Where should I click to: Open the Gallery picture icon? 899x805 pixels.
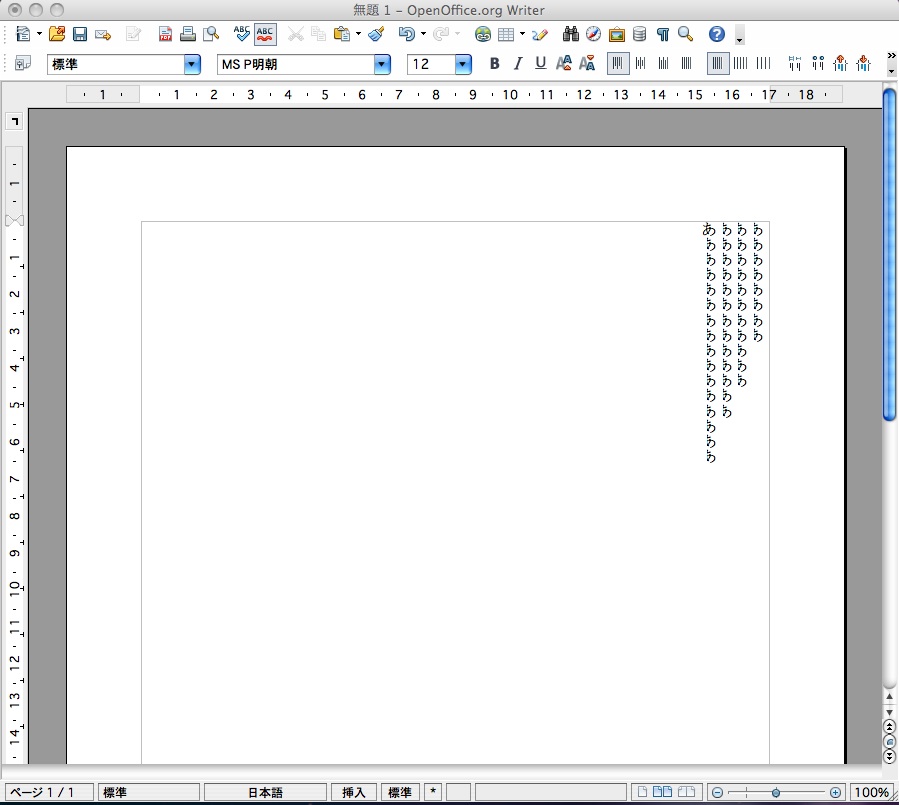[x=616, y=35]
